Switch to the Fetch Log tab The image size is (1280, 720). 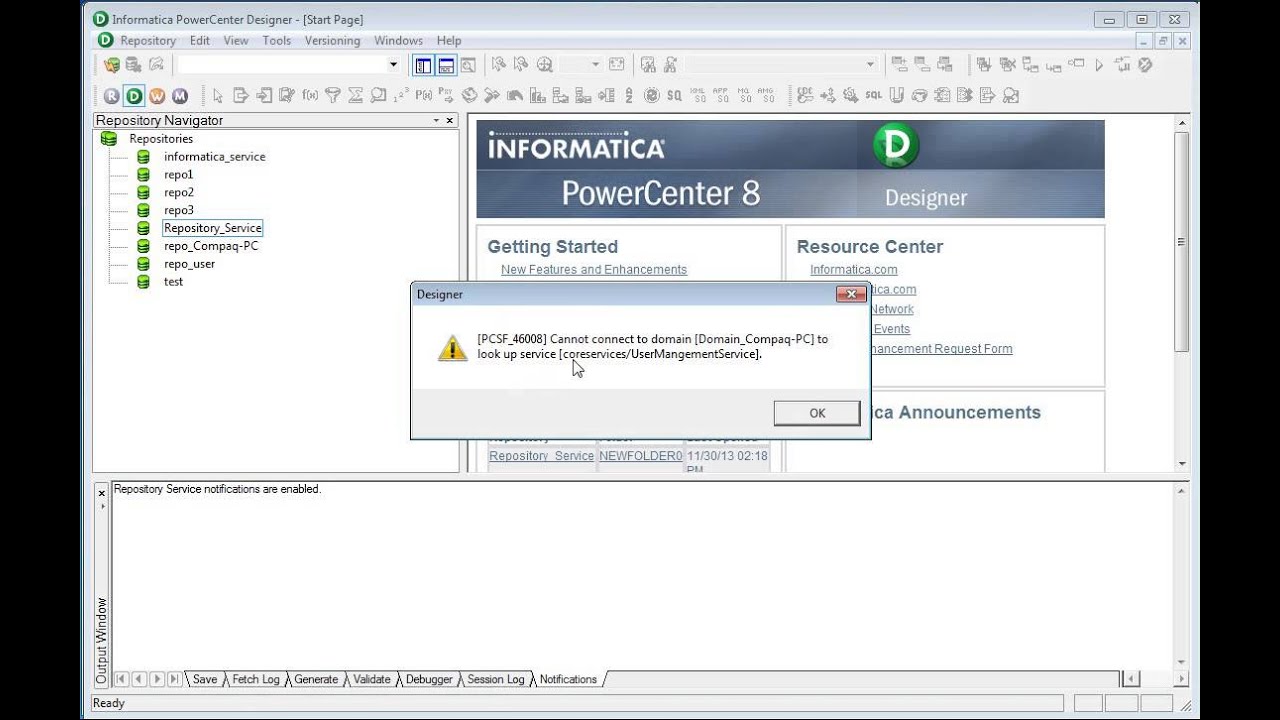click(255, 679)
